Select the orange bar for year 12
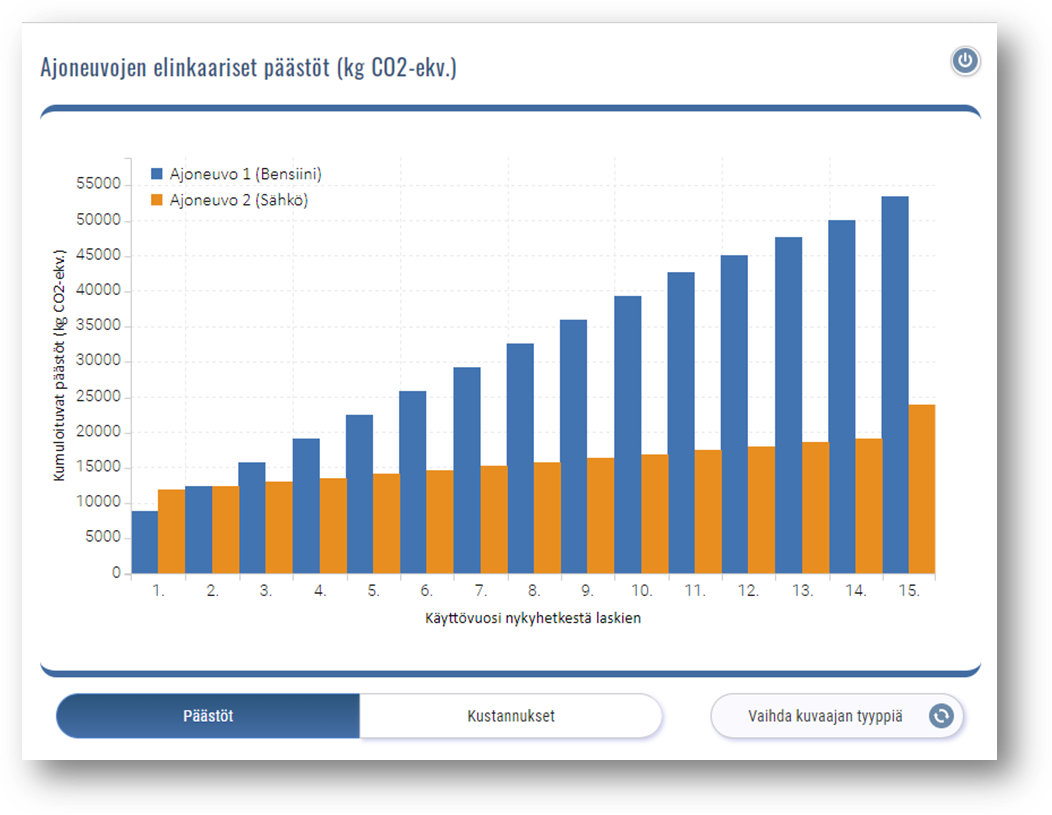 tap(761, 510)
